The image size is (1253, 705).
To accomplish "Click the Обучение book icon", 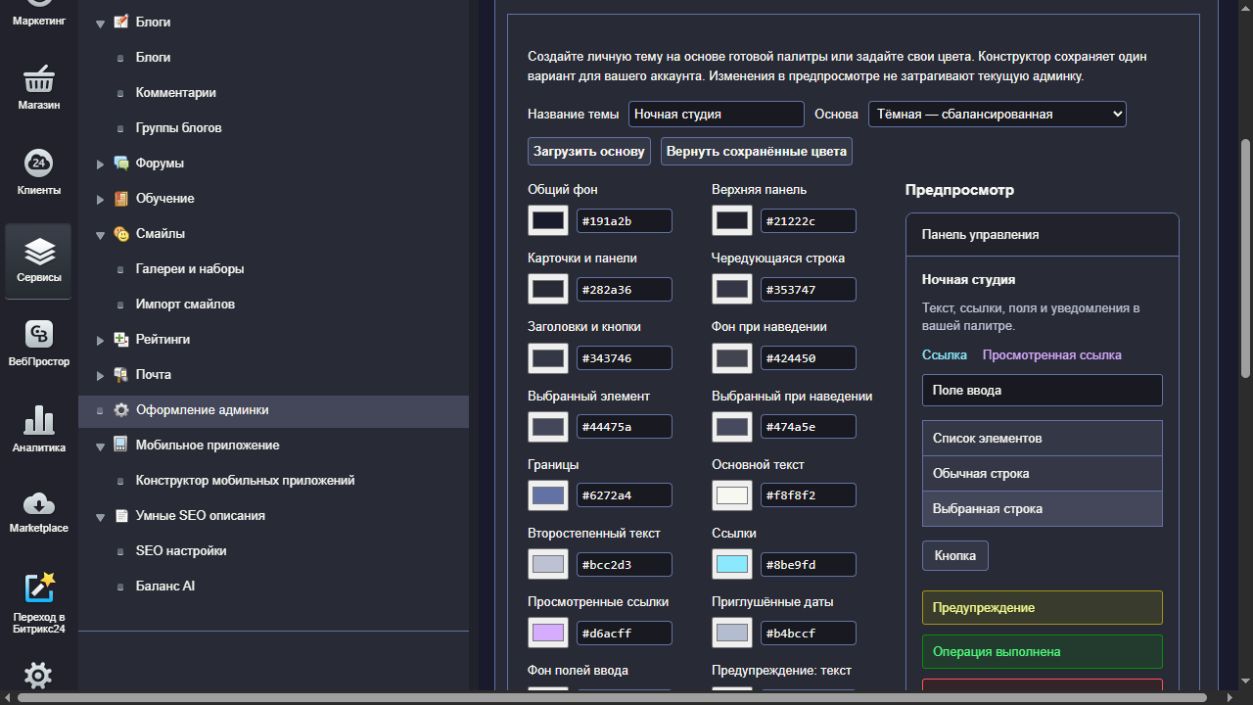I will coord(121,198).
